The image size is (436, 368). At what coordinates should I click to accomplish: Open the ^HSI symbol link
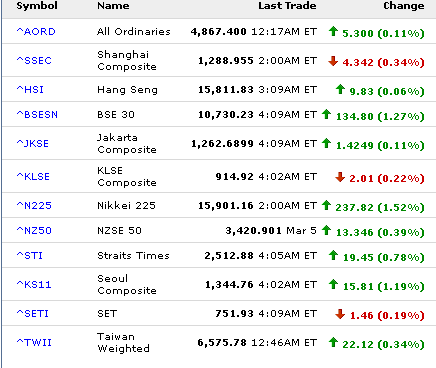pos(30,90)
